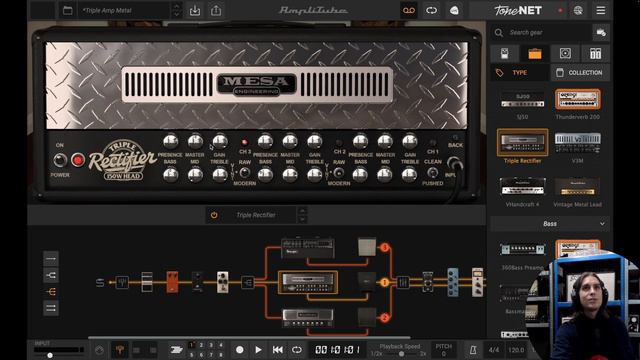Expand the Bass category dropdown
Screen dimensions: 640x360
click(550, 224)
